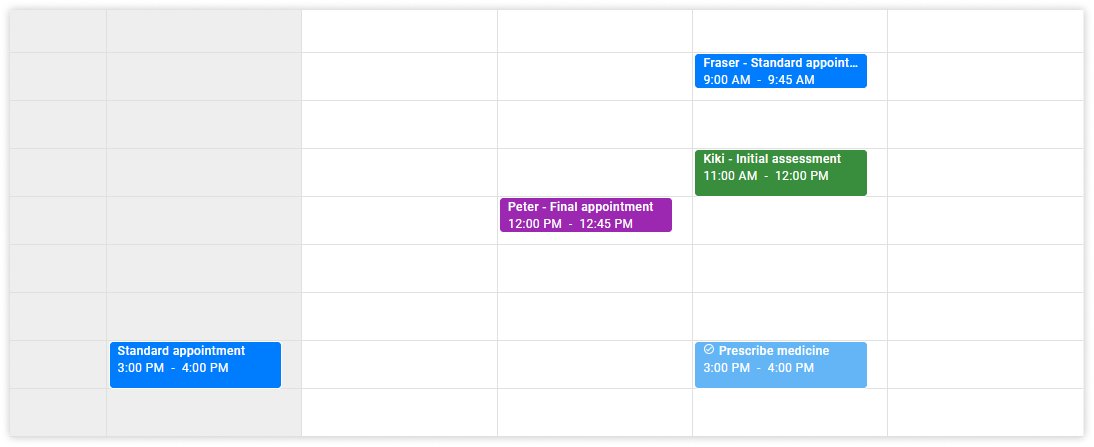Open the Prescribe medicine task
The width and height of the screenshot is (1094, 447).
[780, 366]
